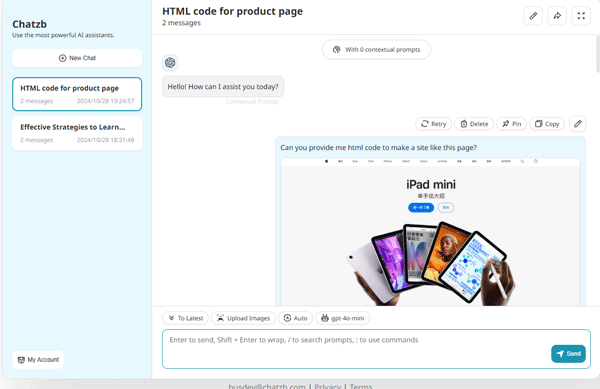Open My Account
This screenshot has height=389, width=600.
coord(38,360)
